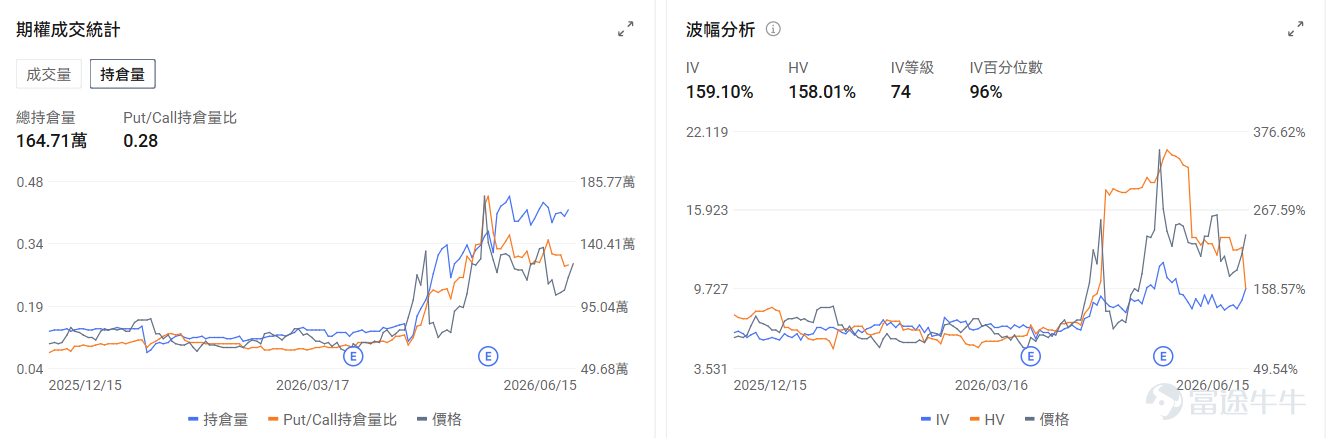
Task: Click the 總持倉量 value 164.71萬
Action: point(51,141)
